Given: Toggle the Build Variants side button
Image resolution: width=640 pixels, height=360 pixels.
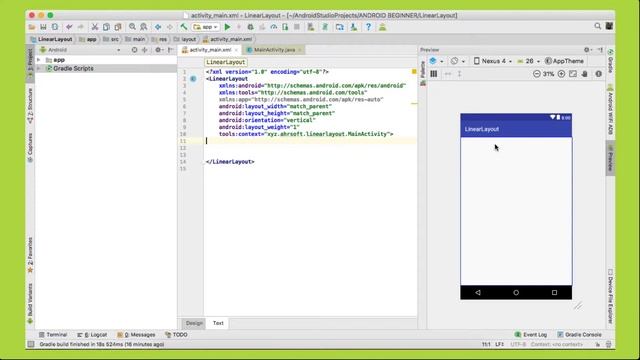Looking at the screenshot, I should point(30,304).
